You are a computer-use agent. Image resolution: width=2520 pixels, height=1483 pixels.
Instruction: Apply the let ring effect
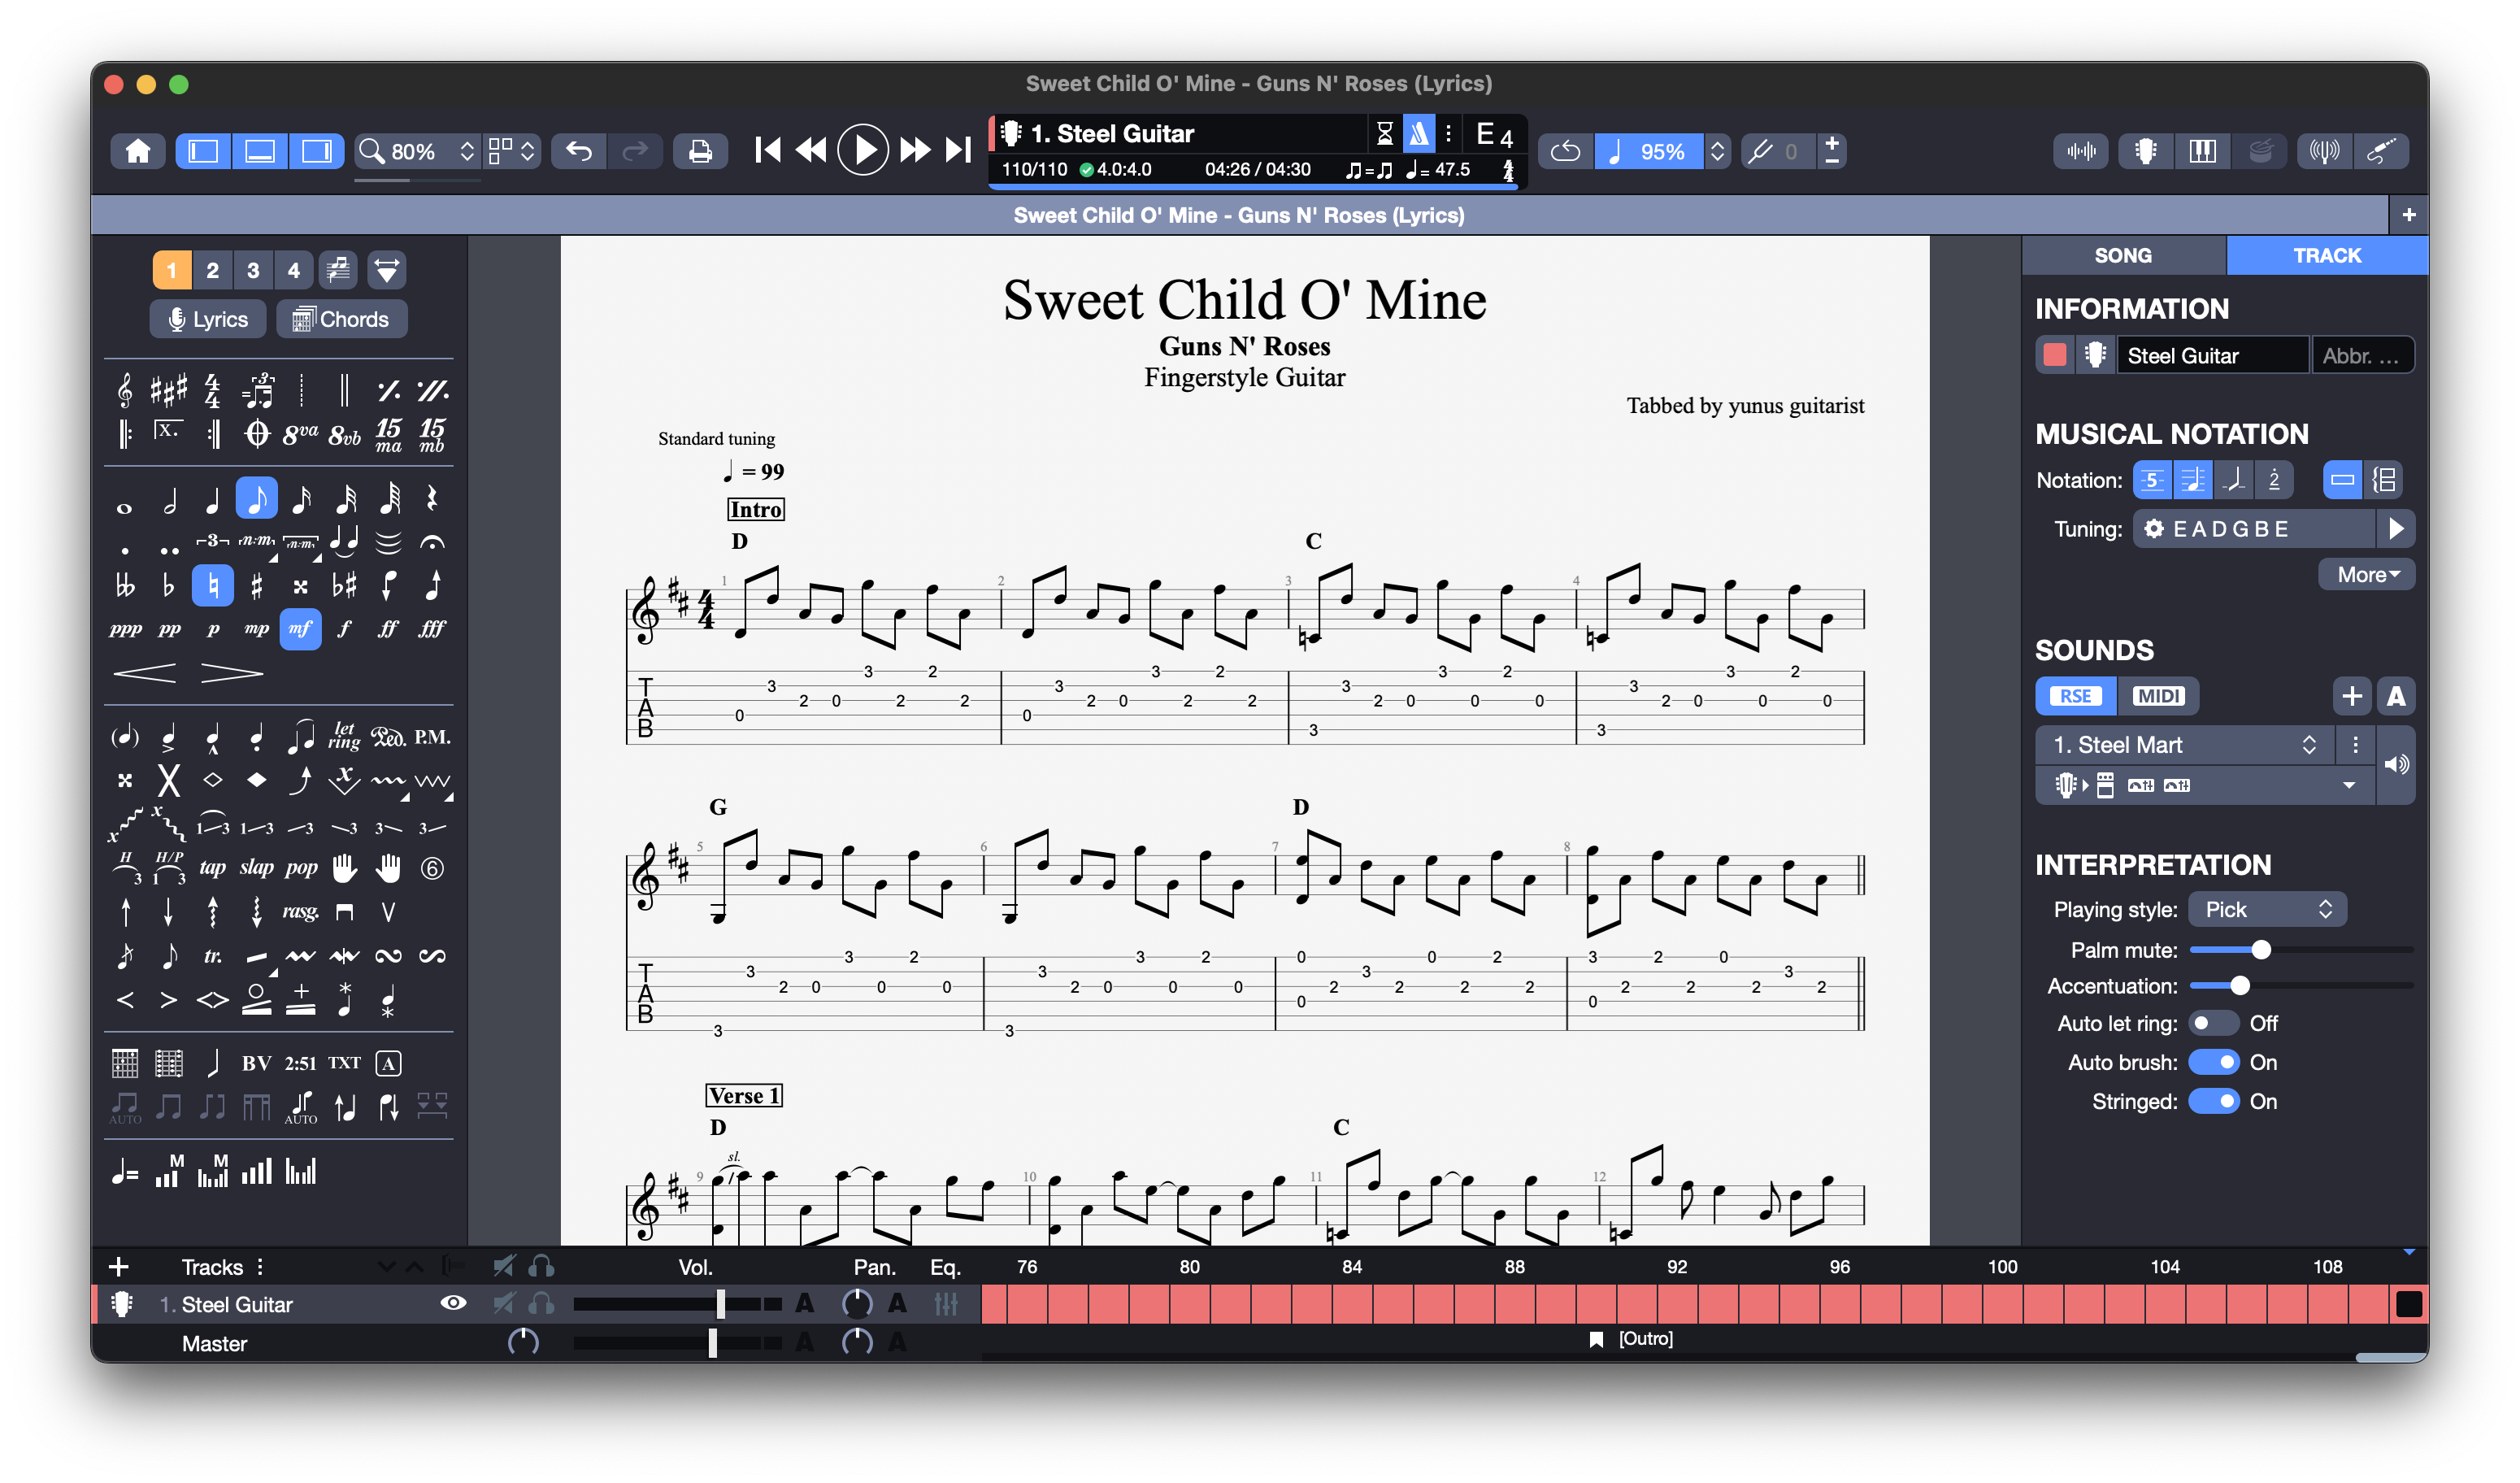(344, 737)
